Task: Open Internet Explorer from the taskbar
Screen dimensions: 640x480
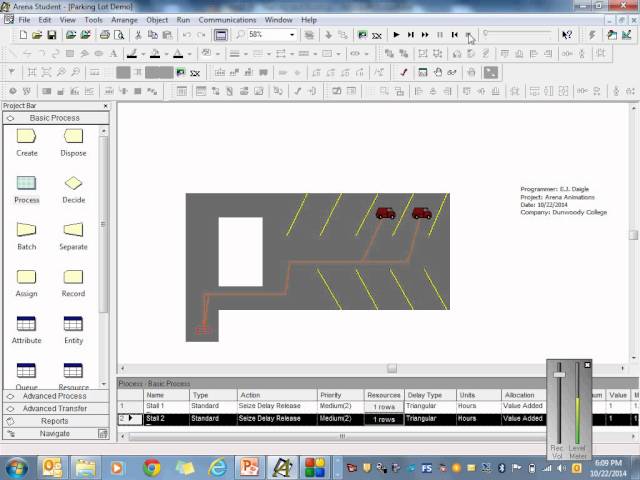Action: pos(218,468)
